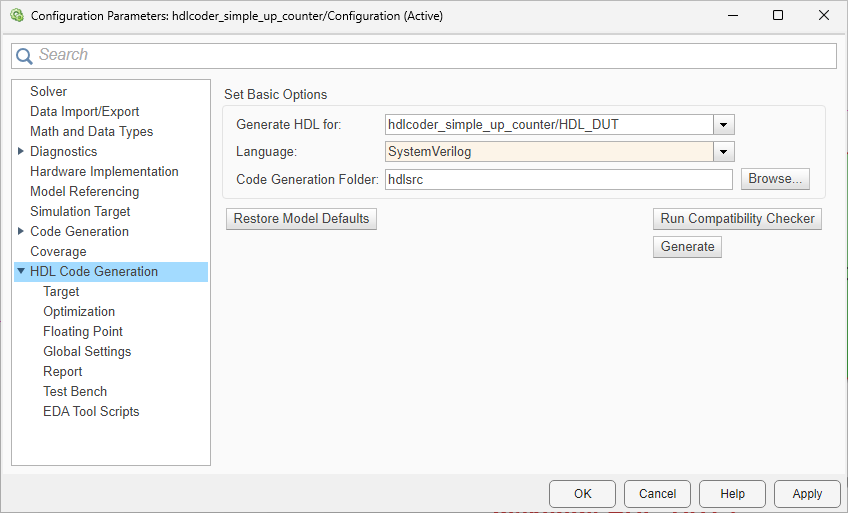This screenshot has height=513, width=848.
Task: Open the Language dropdown
Action: point(724,152)
